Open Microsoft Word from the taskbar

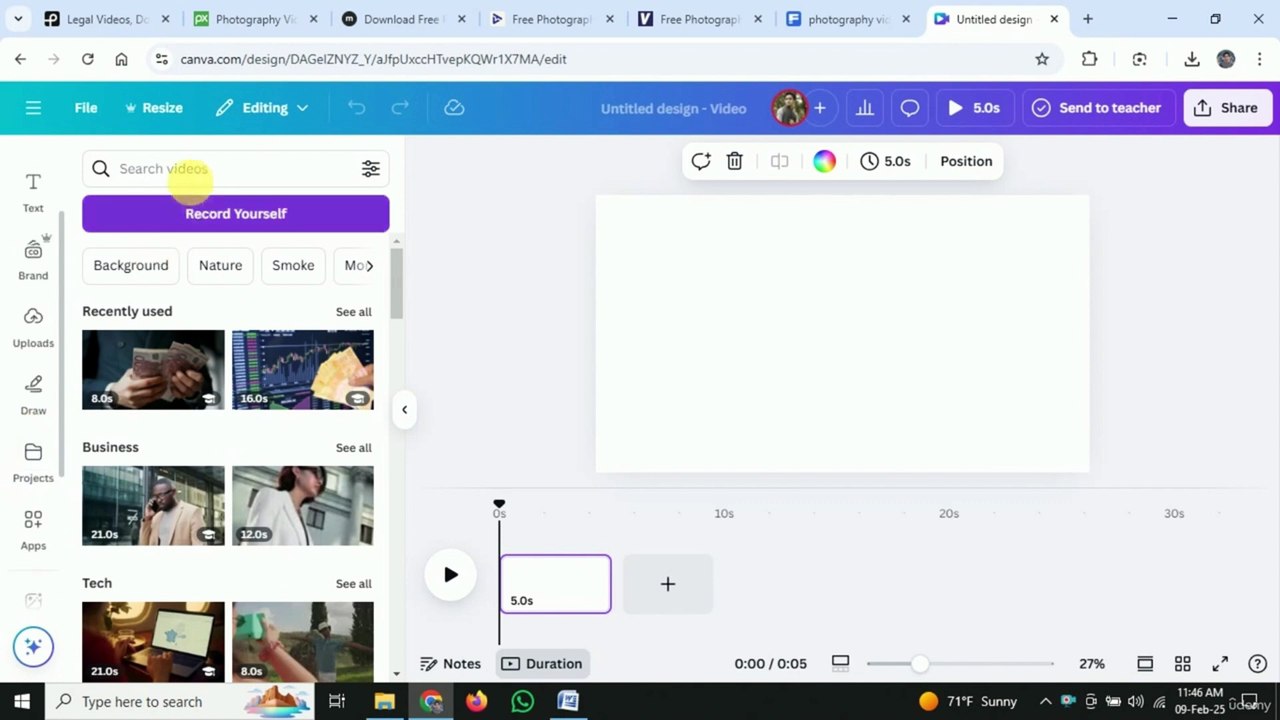coord(568,702)
